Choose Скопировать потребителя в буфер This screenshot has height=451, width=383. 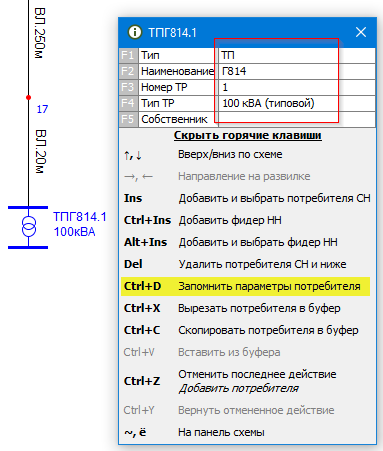click(268, 330)
